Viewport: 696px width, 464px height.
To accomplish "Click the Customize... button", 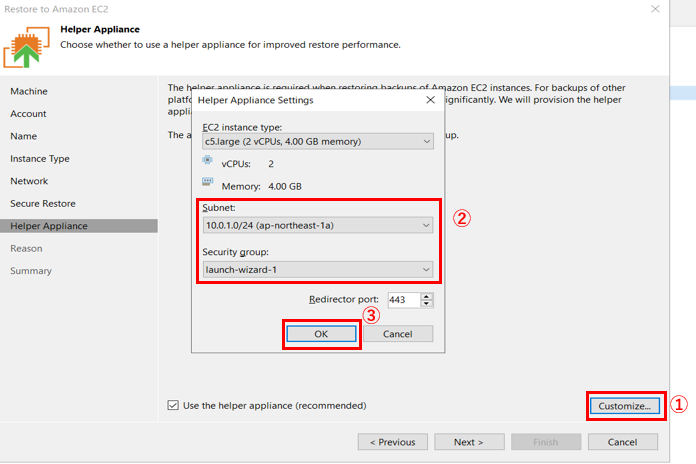I will click(x=625, y=406).
